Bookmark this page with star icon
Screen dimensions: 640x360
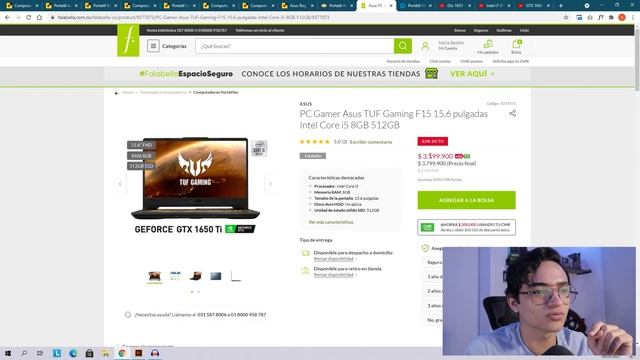(566, 18)
